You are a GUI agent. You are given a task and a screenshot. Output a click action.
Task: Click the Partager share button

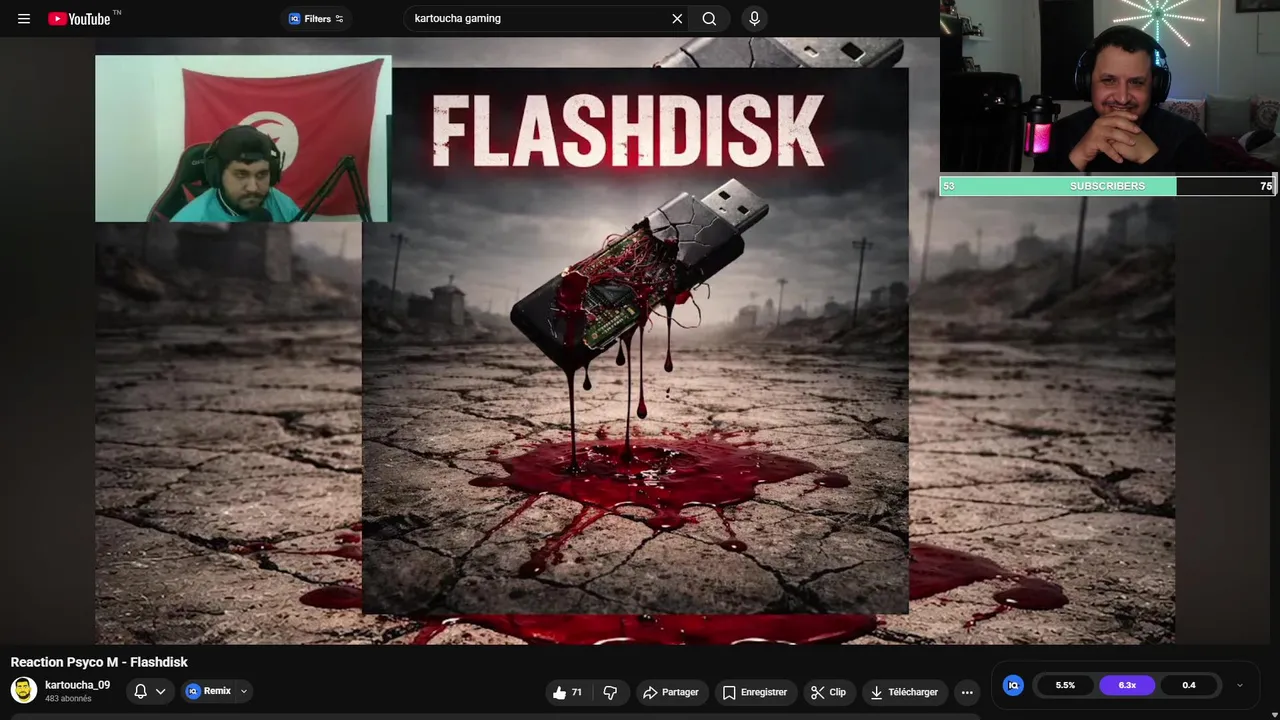[671, 692]
